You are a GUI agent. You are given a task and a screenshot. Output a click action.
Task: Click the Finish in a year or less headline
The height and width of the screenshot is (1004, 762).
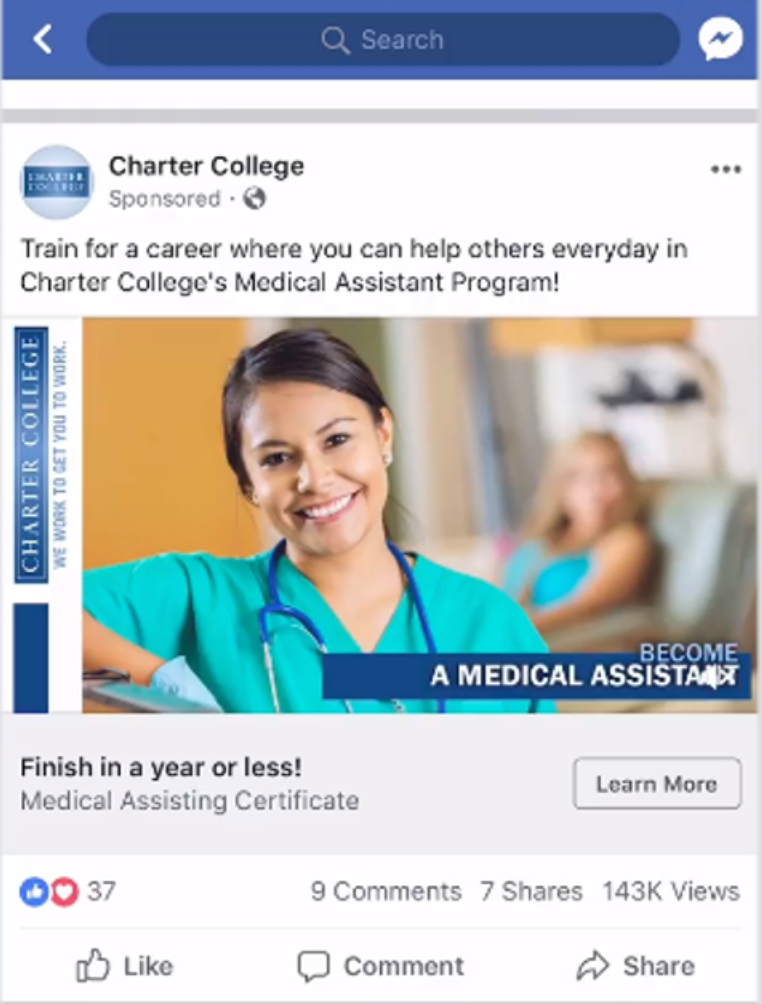pos(161,767)
